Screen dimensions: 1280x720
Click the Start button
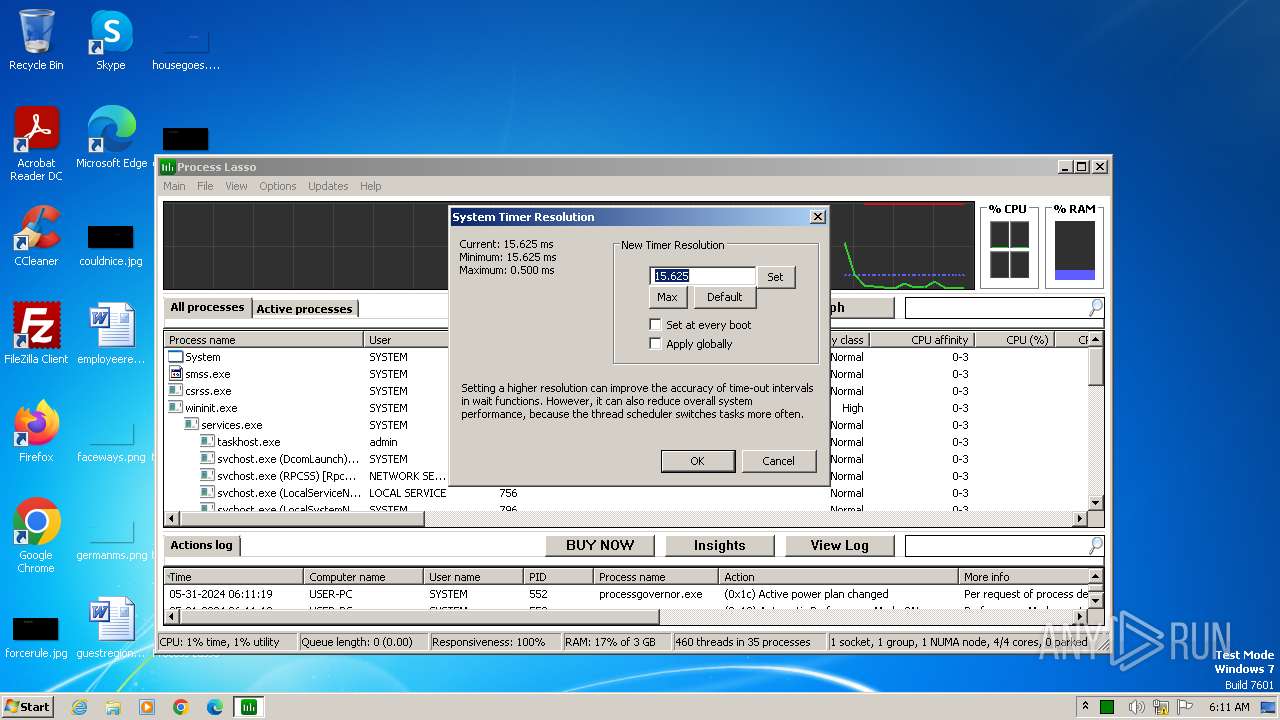click(28, 707)
